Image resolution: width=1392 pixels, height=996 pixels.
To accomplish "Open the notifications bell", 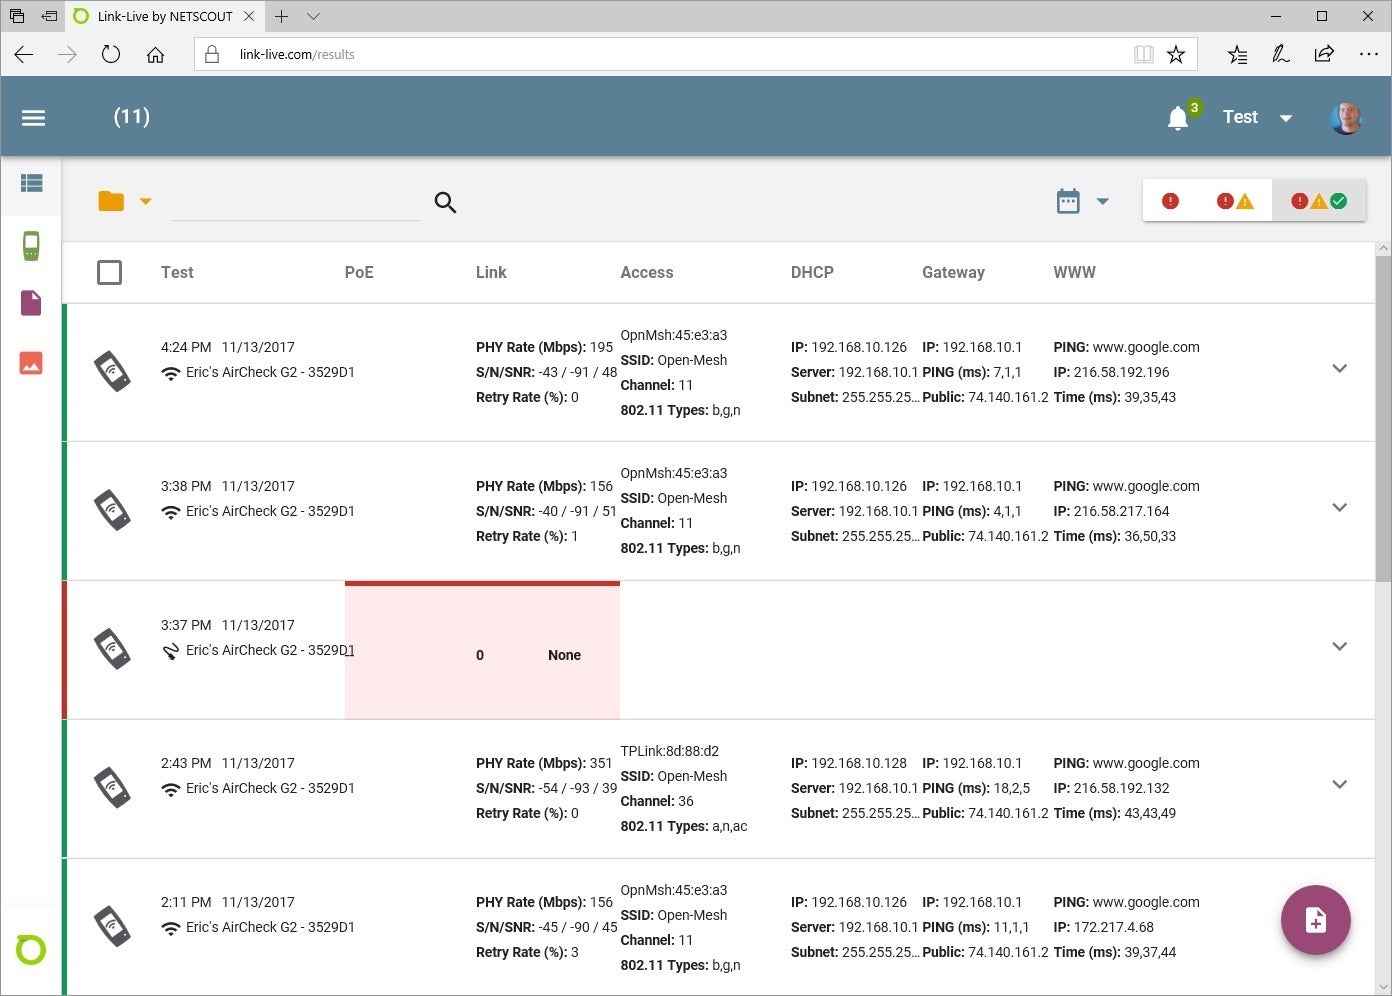I will coord(1178,118).
